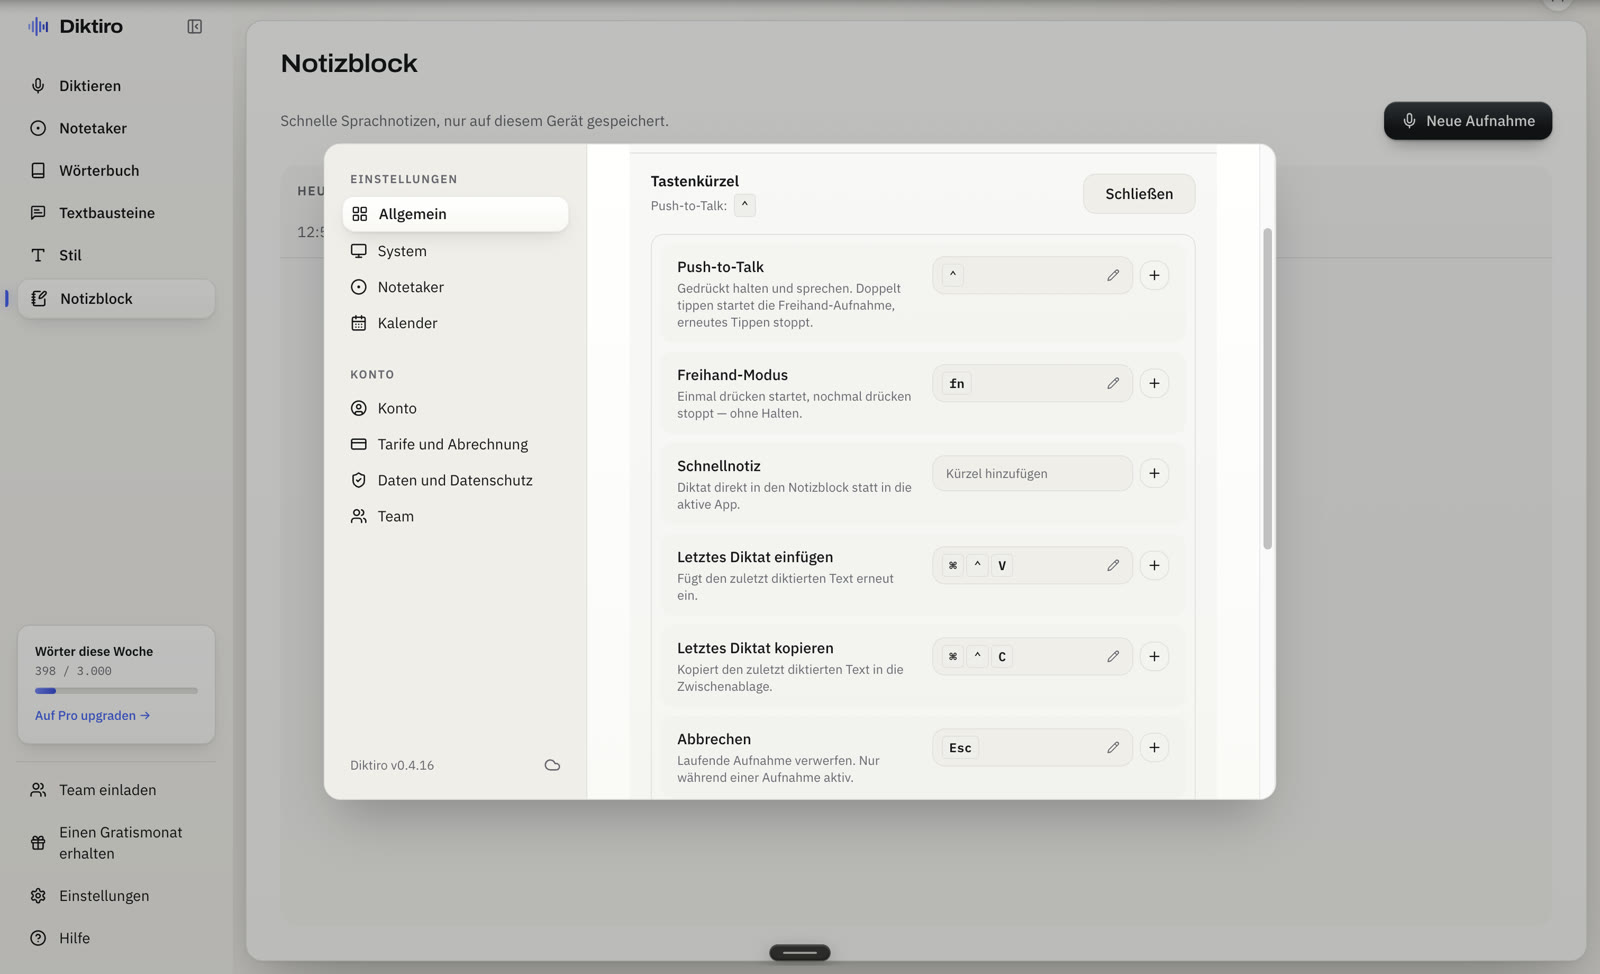This screenshot has height=974, width=1600.
Task: Open Tarife und Abrechnung settings
Action: pos(455,444)
